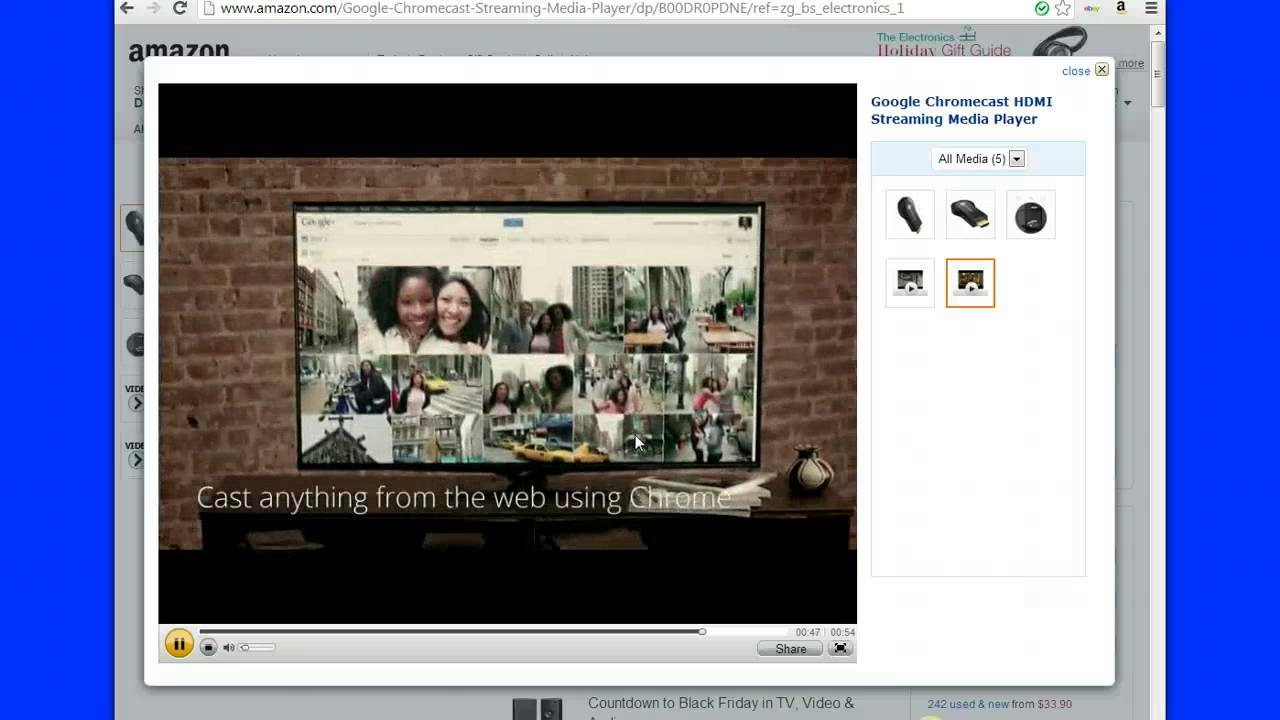This screenshot has width=1280, height=720.
Task: Open the All Media (5) dropdown
Action: pyautogui.click(x=978, y=159)
